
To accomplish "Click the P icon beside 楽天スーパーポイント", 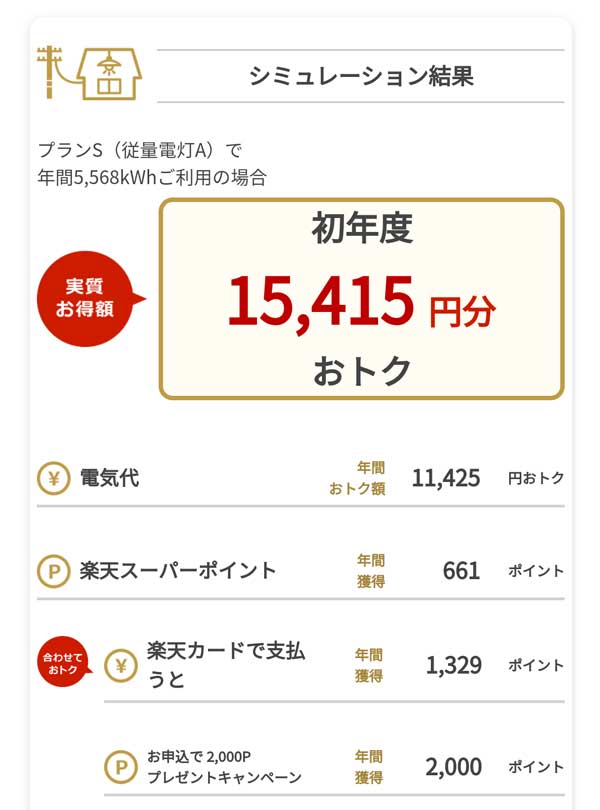I will tap(53, 571).
